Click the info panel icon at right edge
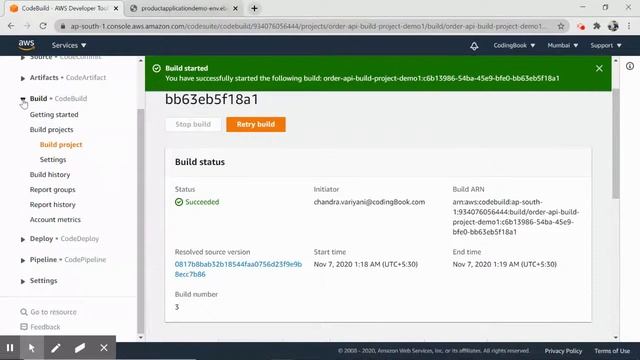Viewport: 640px width, 360px height. [630, 66]
